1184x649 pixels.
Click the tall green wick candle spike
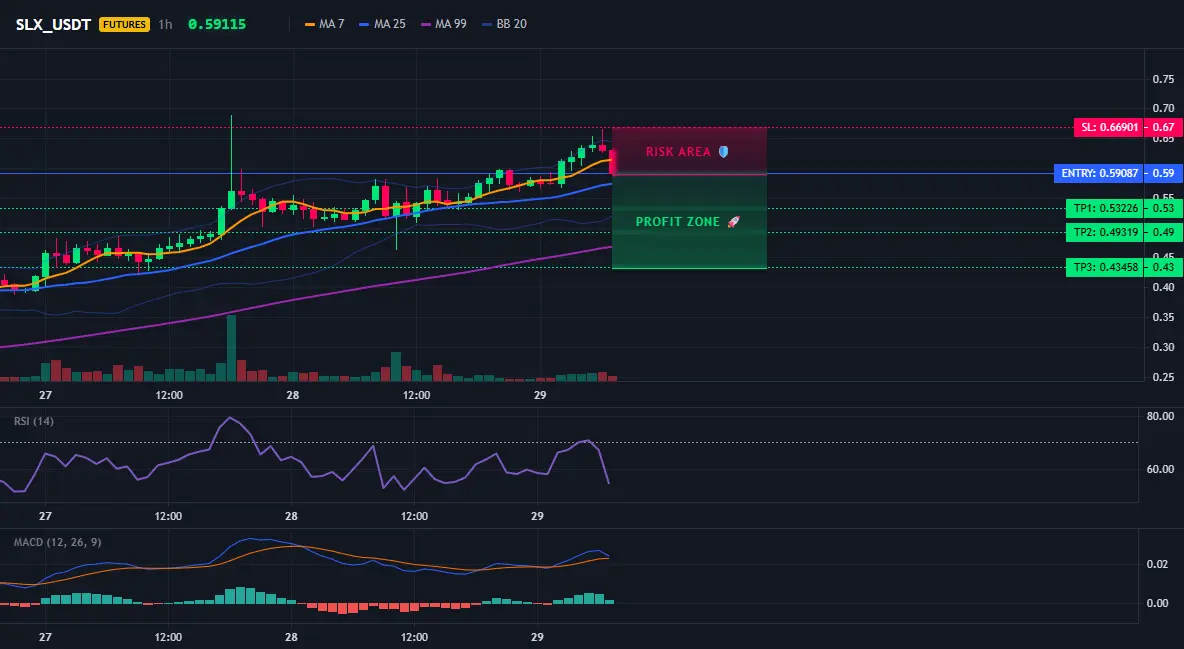point(231,162)
